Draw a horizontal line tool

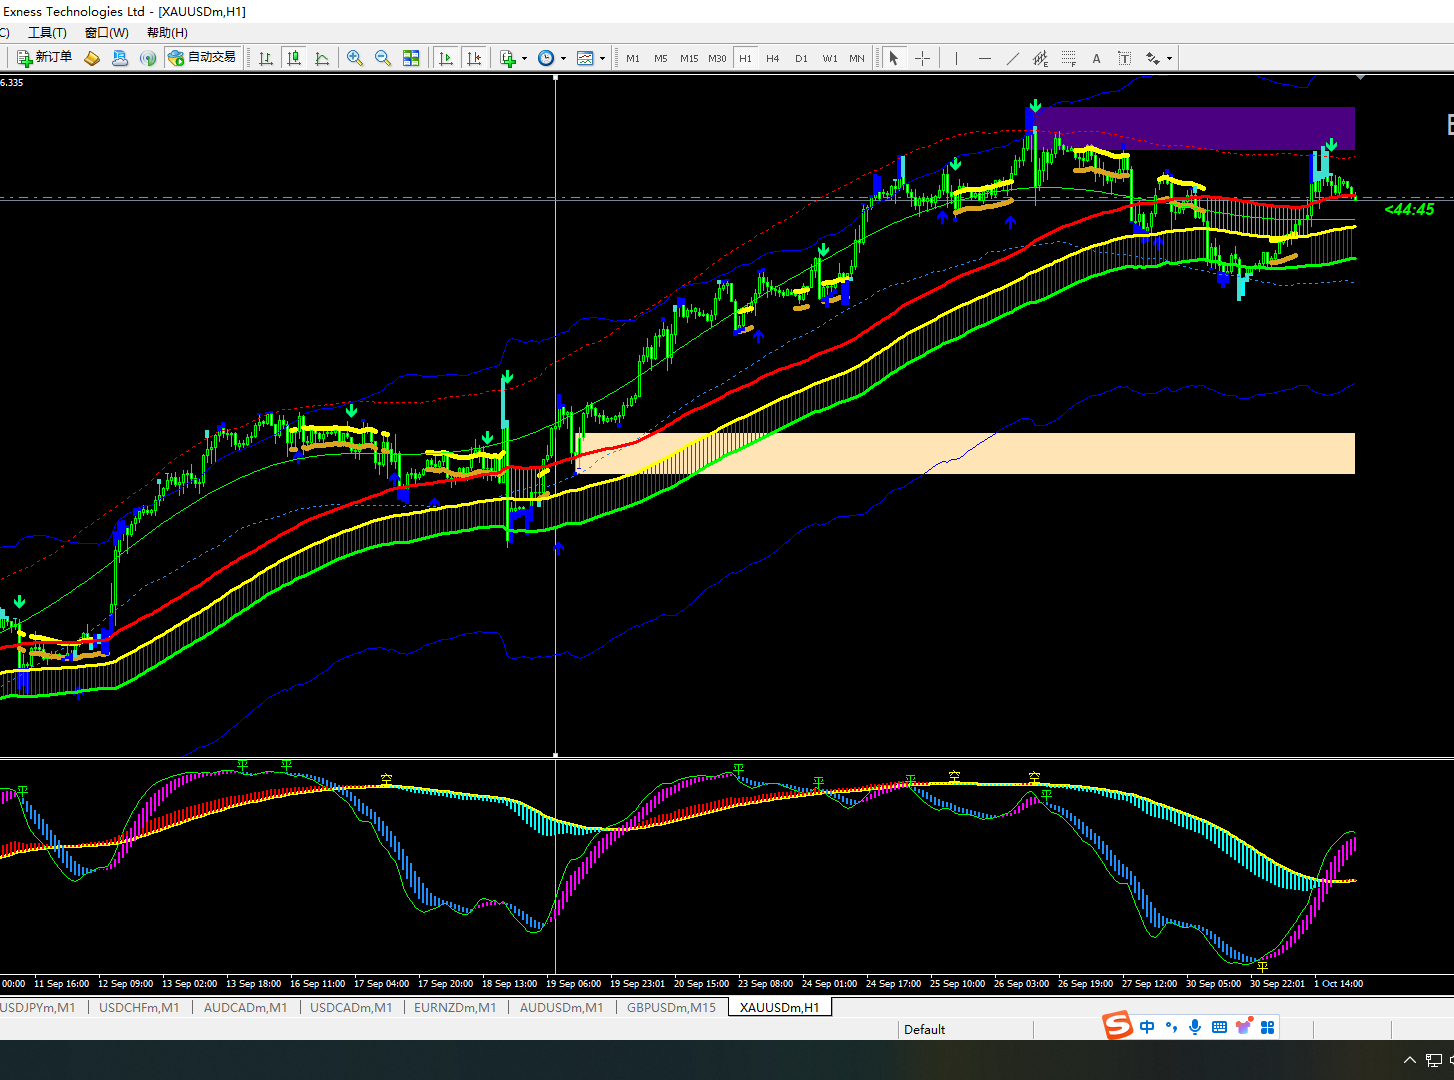pyautogui.click(x=985, y=58)
